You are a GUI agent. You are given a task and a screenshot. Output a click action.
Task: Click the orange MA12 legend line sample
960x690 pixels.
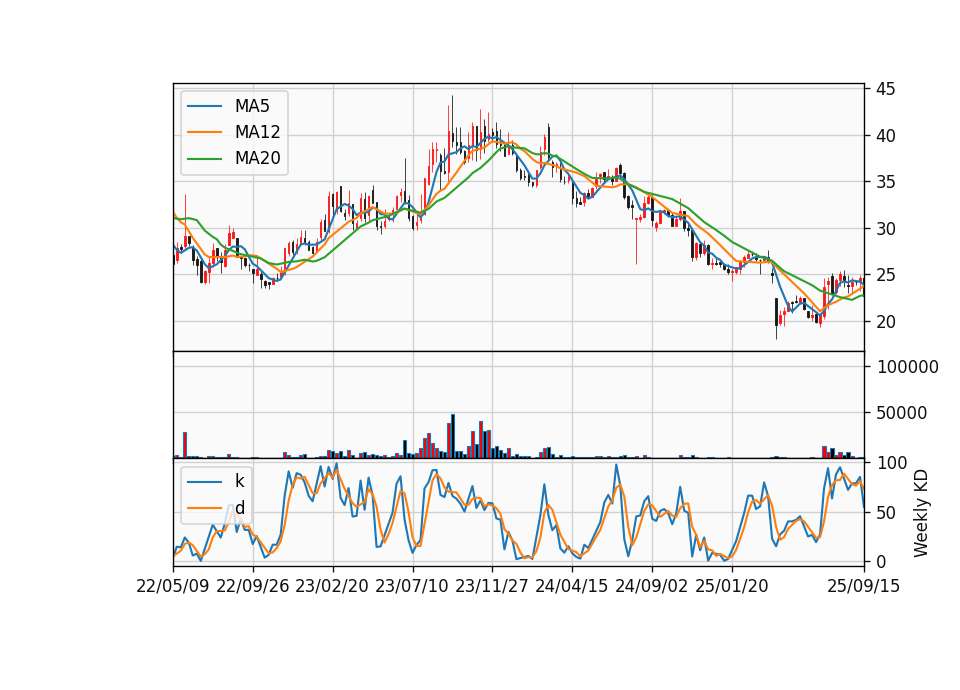tap(204, 132)
